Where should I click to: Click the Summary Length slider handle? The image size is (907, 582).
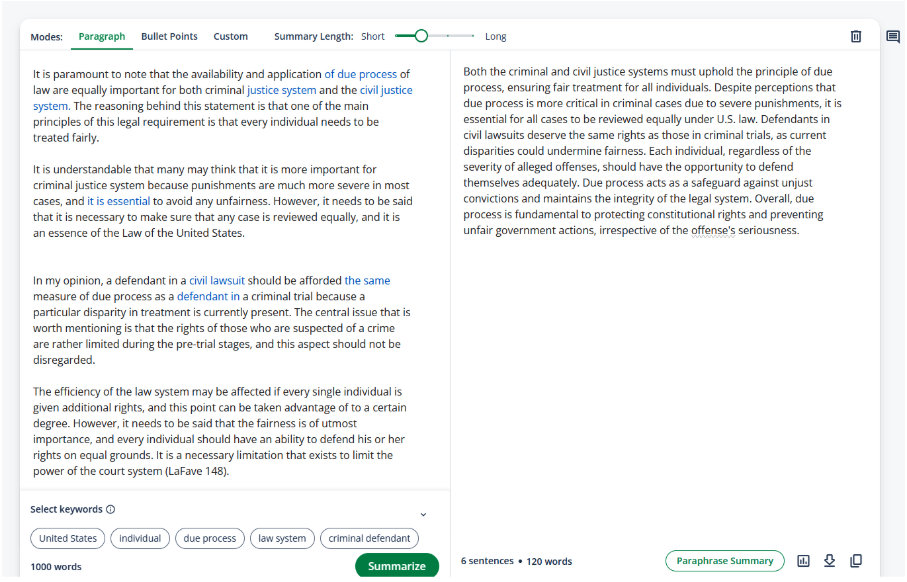pos(421,36)
